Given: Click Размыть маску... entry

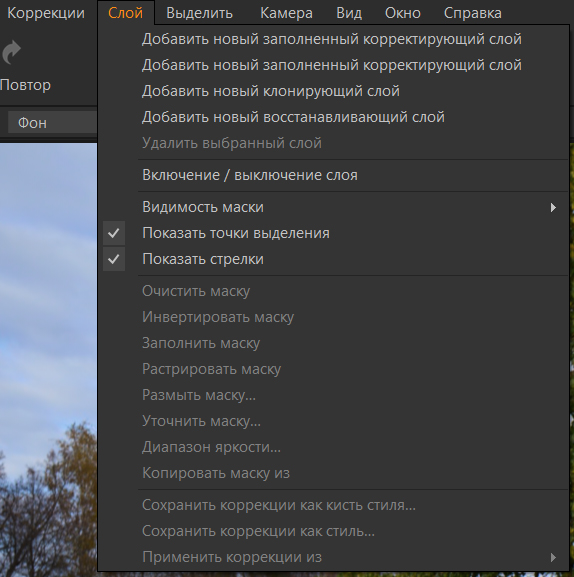Looking at the screenshot, I should pos(334,395).
